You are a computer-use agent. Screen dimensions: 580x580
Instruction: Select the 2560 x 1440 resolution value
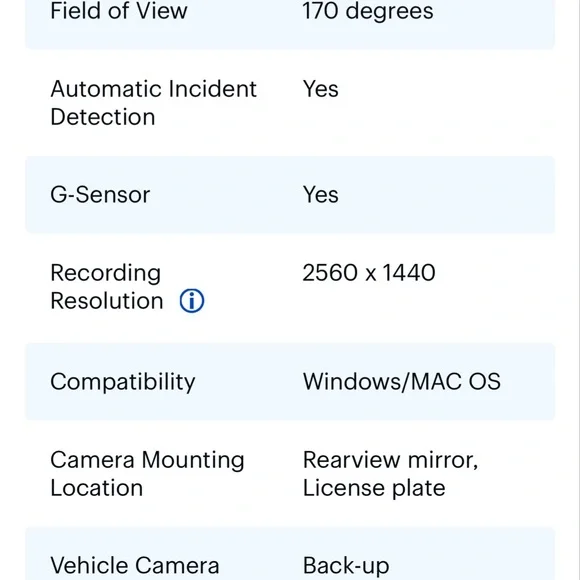point(369,273)
